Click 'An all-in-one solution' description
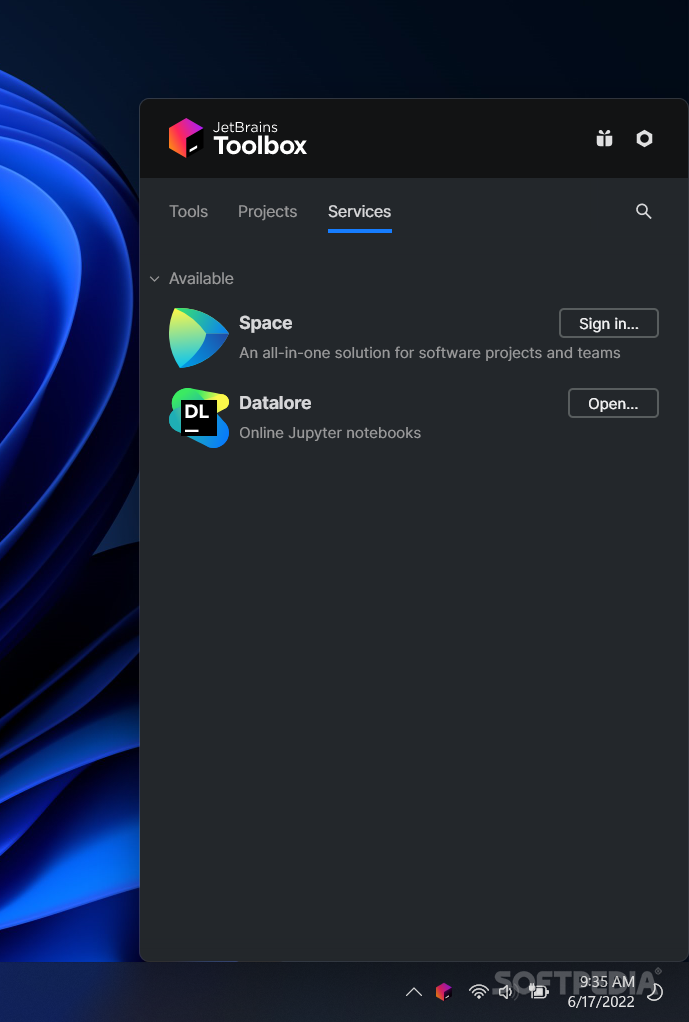 point(430,353)
